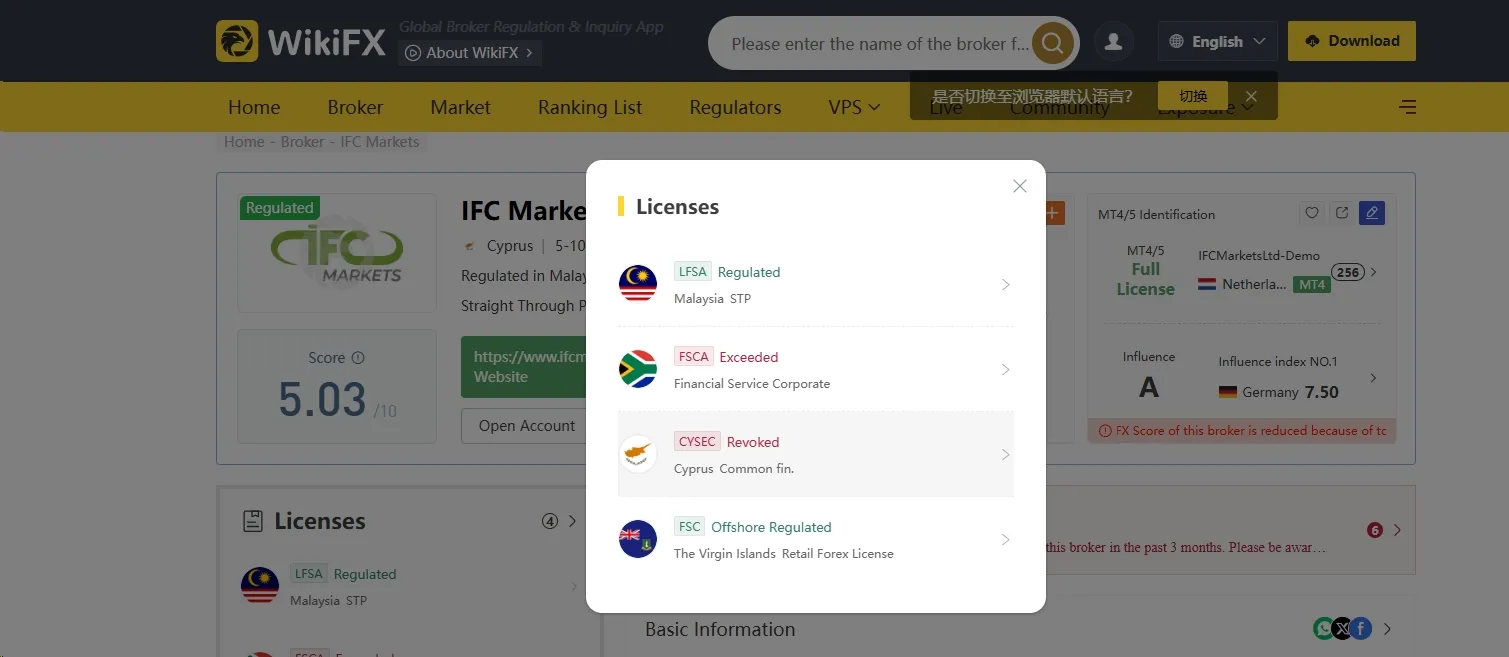
Task: Click the Cyprus flag icon in popup
Action: (638, 454)
